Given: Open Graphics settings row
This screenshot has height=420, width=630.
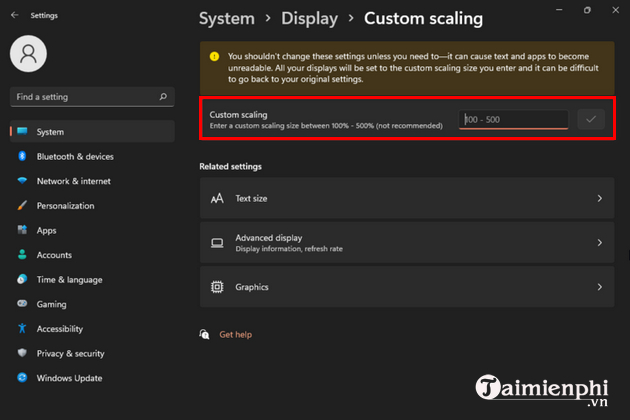Looking at the screenshot, I should click(407, 287).
